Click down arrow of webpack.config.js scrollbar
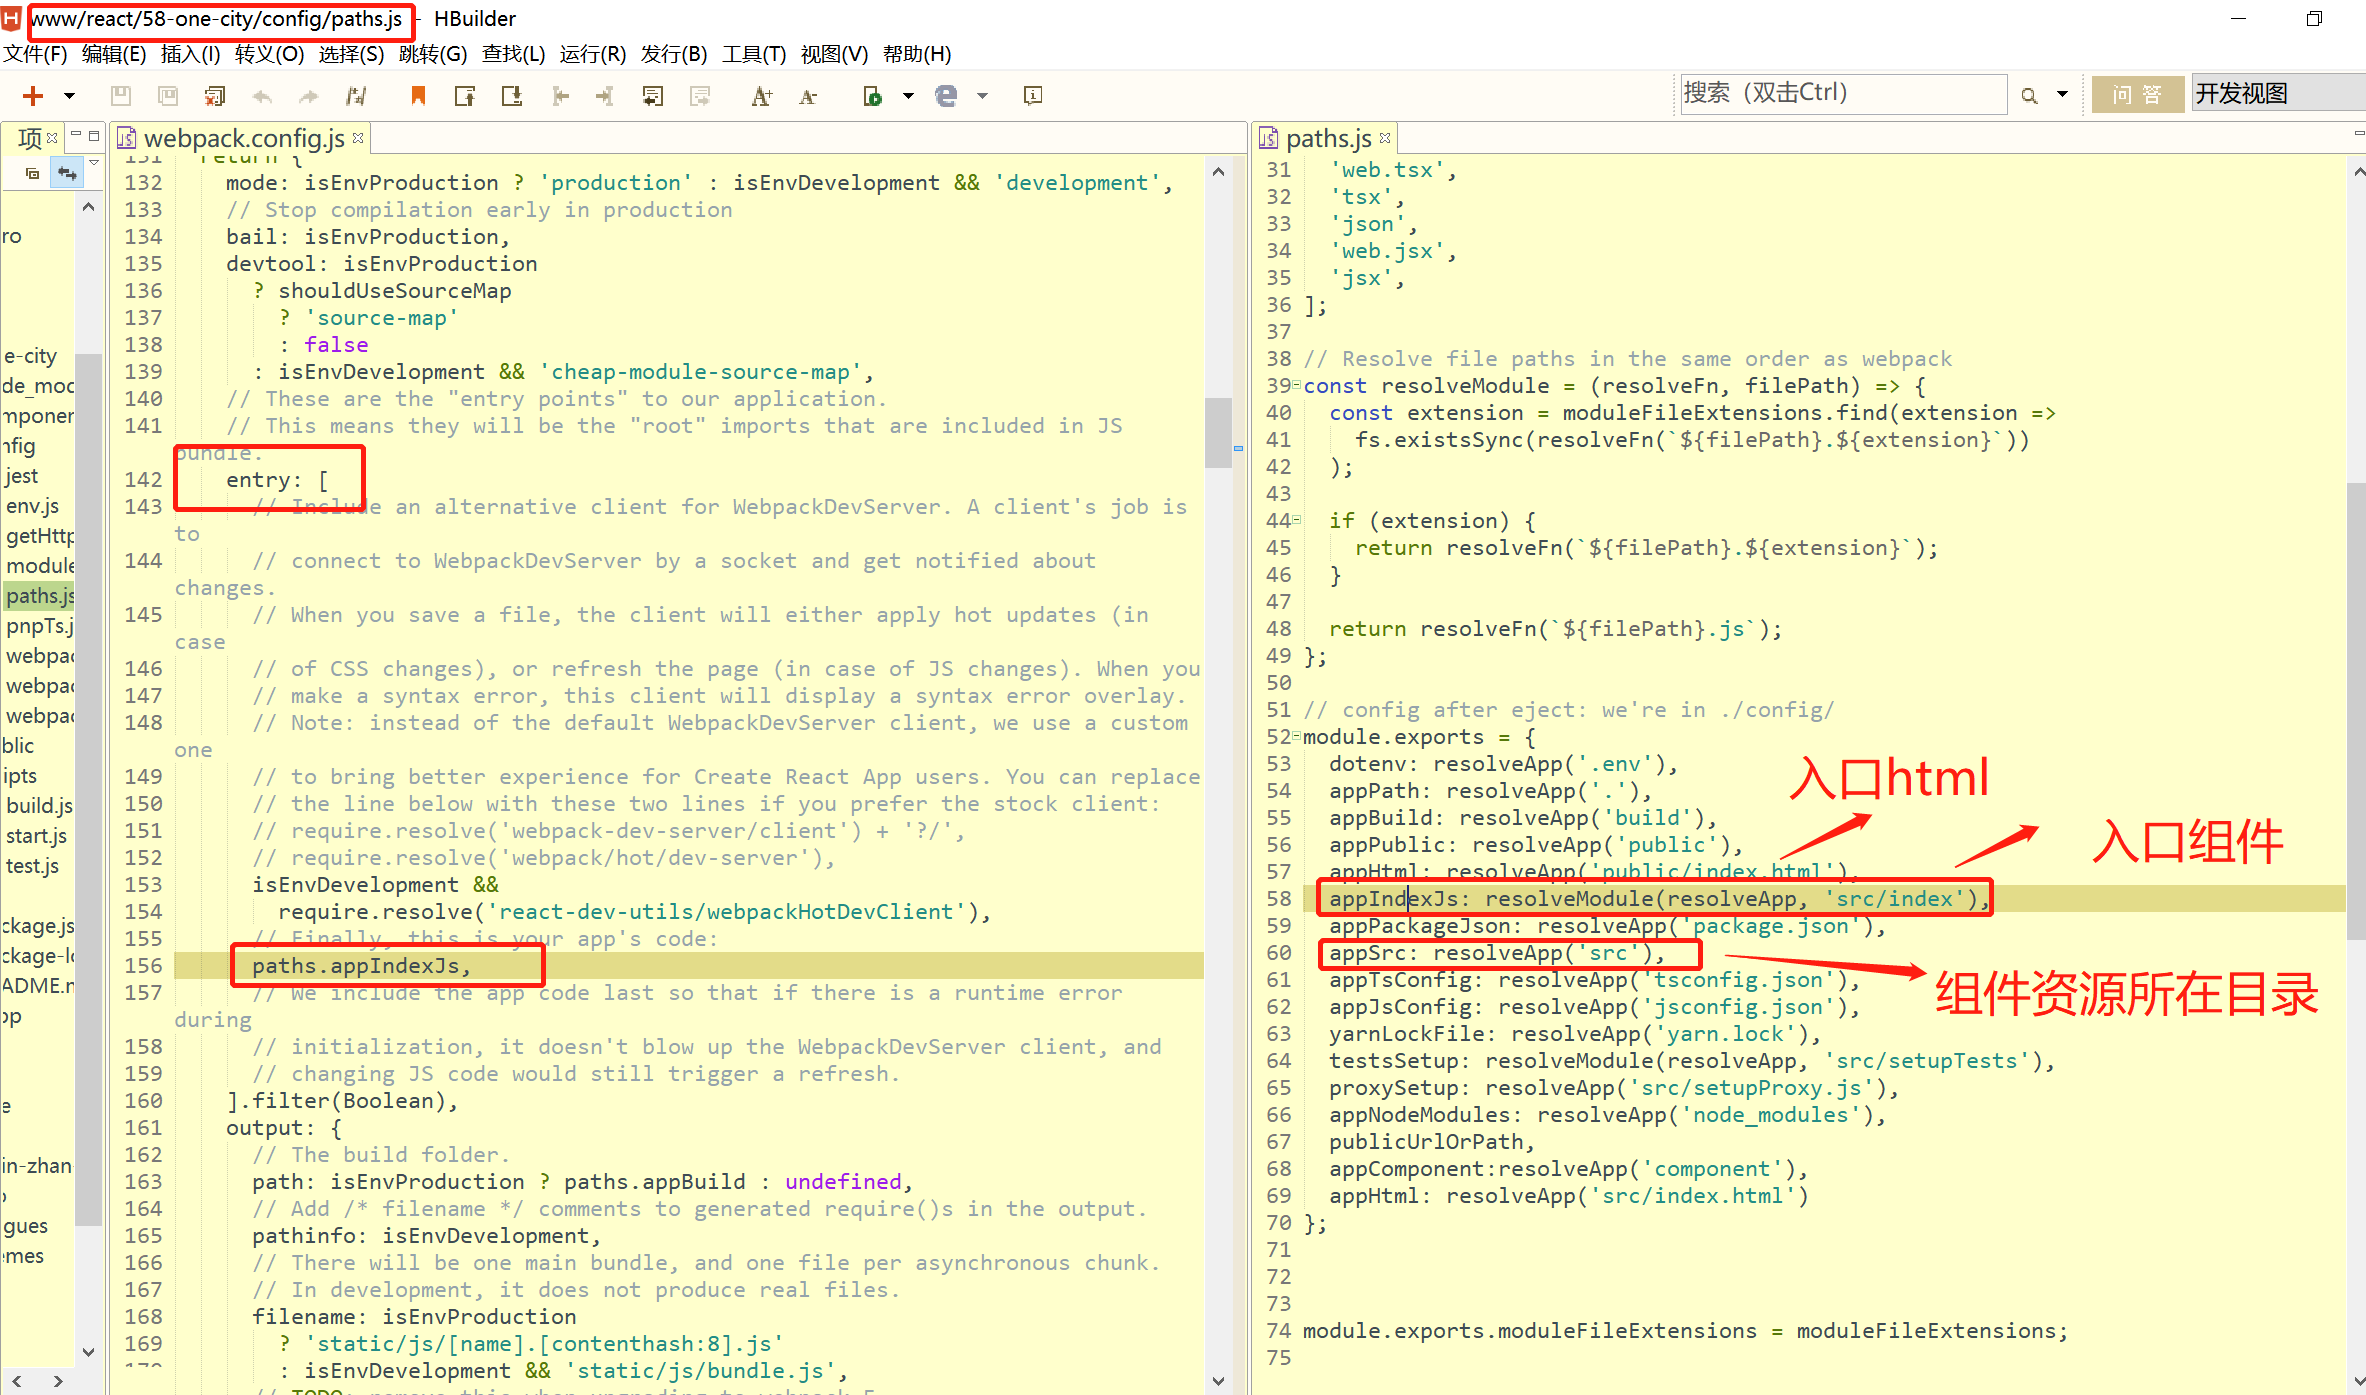The height and width of the screenshot is (1395, 2366). point(1218,1381)
